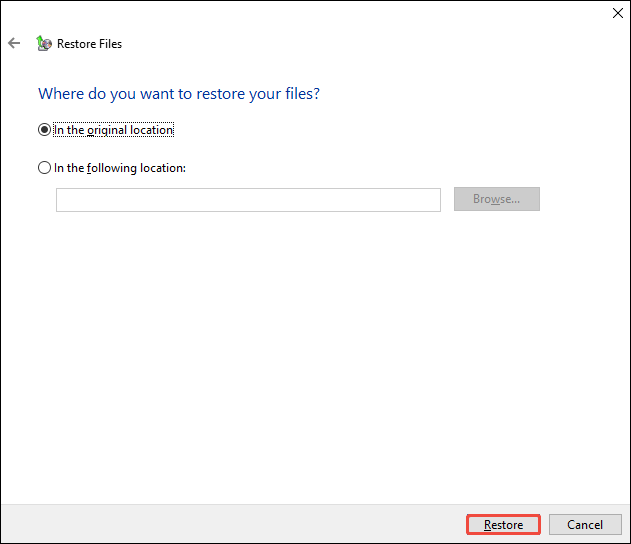Select the "In the original location" radio button

coord(44,130)
